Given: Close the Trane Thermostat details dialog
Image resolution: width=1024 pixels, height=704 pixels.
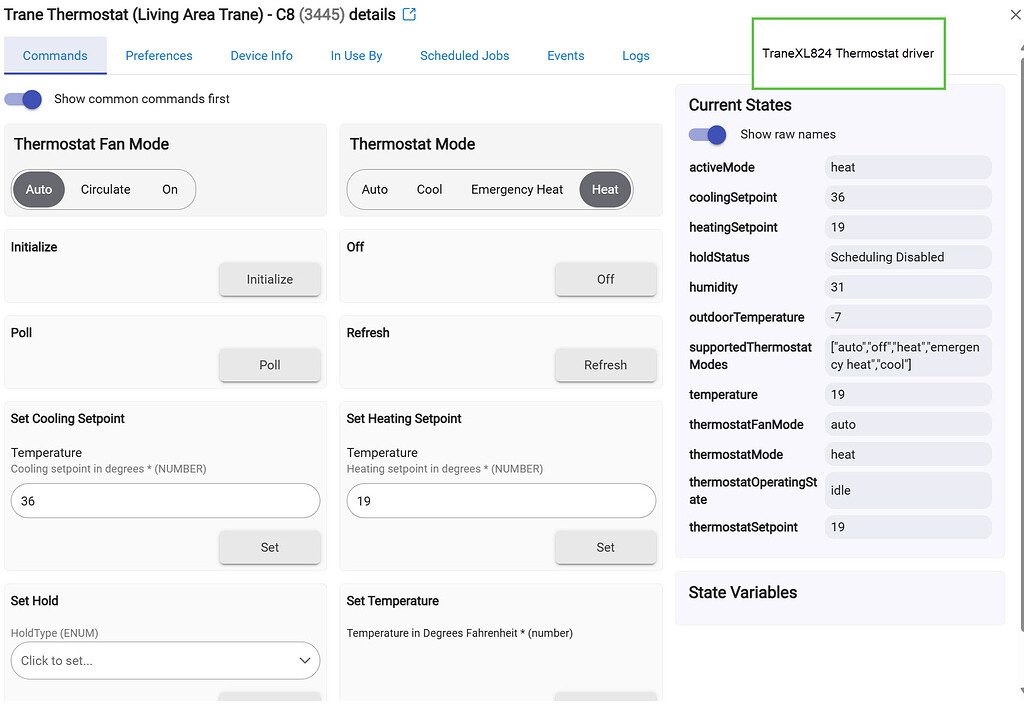Looking at the screenshot, I should [1014, 15].
